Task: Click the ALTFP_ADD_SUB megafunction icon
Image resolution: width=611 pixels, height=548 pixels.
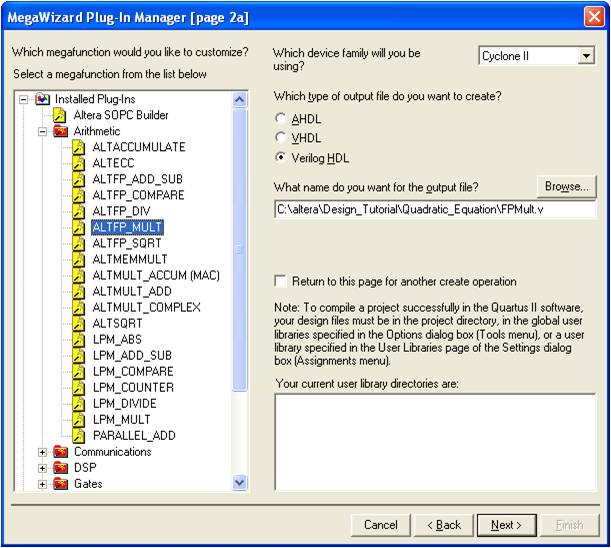Action: coord(78,179)
